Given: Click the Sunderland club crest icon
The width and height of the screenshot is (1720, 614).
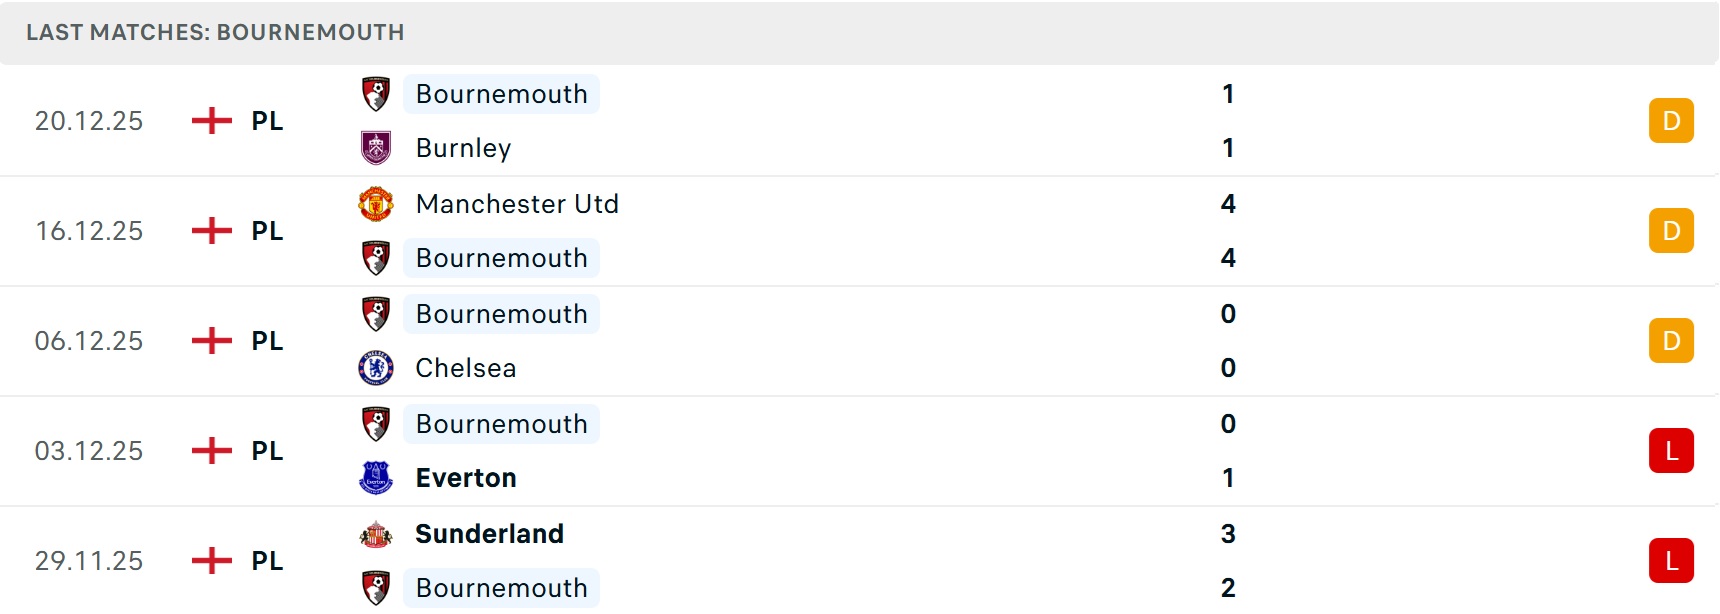Looking at the screenshot, I should point(376,534).
